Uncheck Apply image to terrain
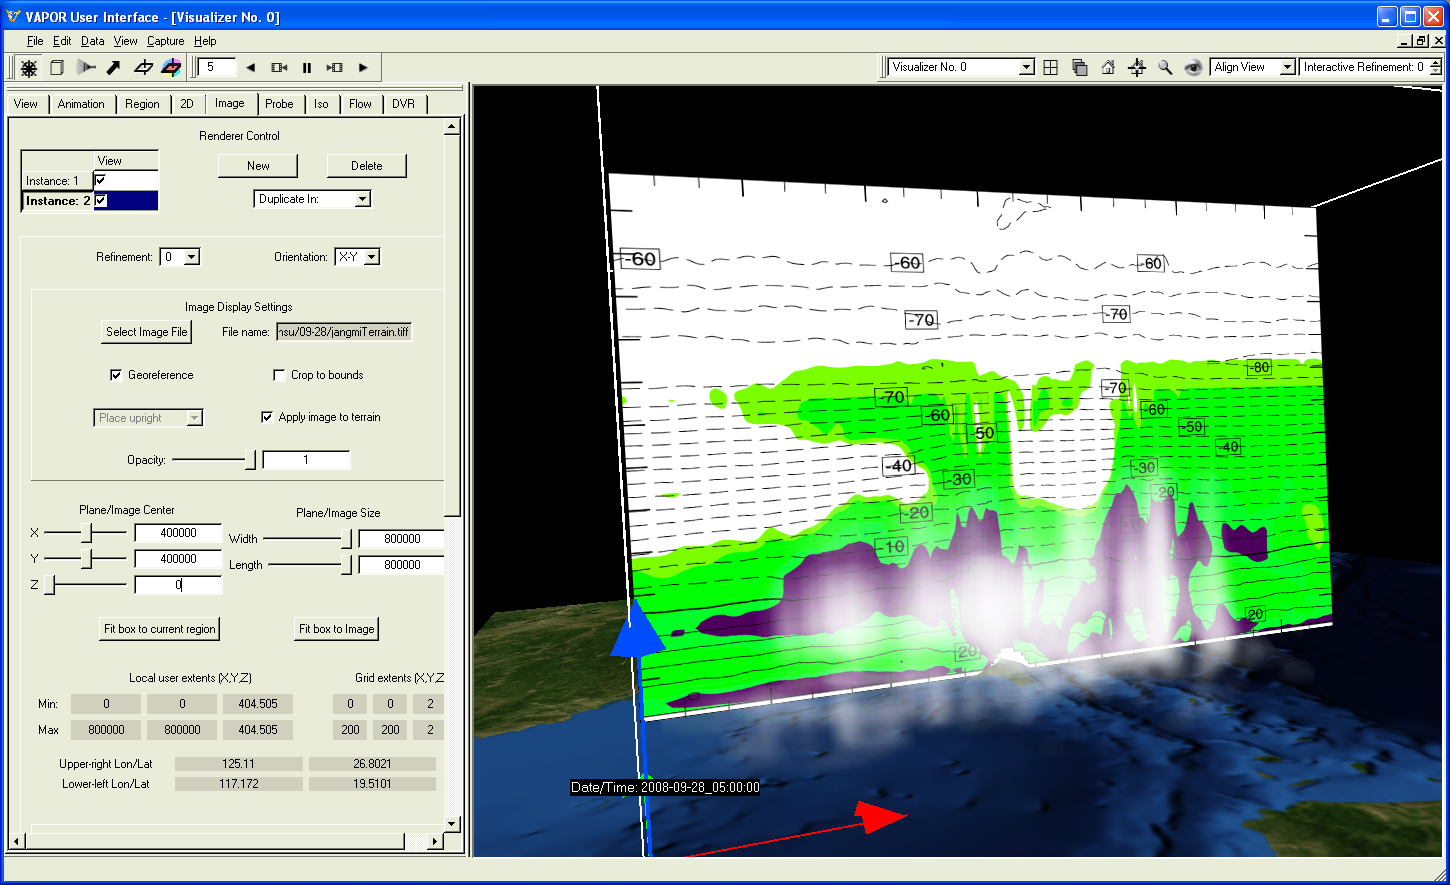 (x=267, y=417)
